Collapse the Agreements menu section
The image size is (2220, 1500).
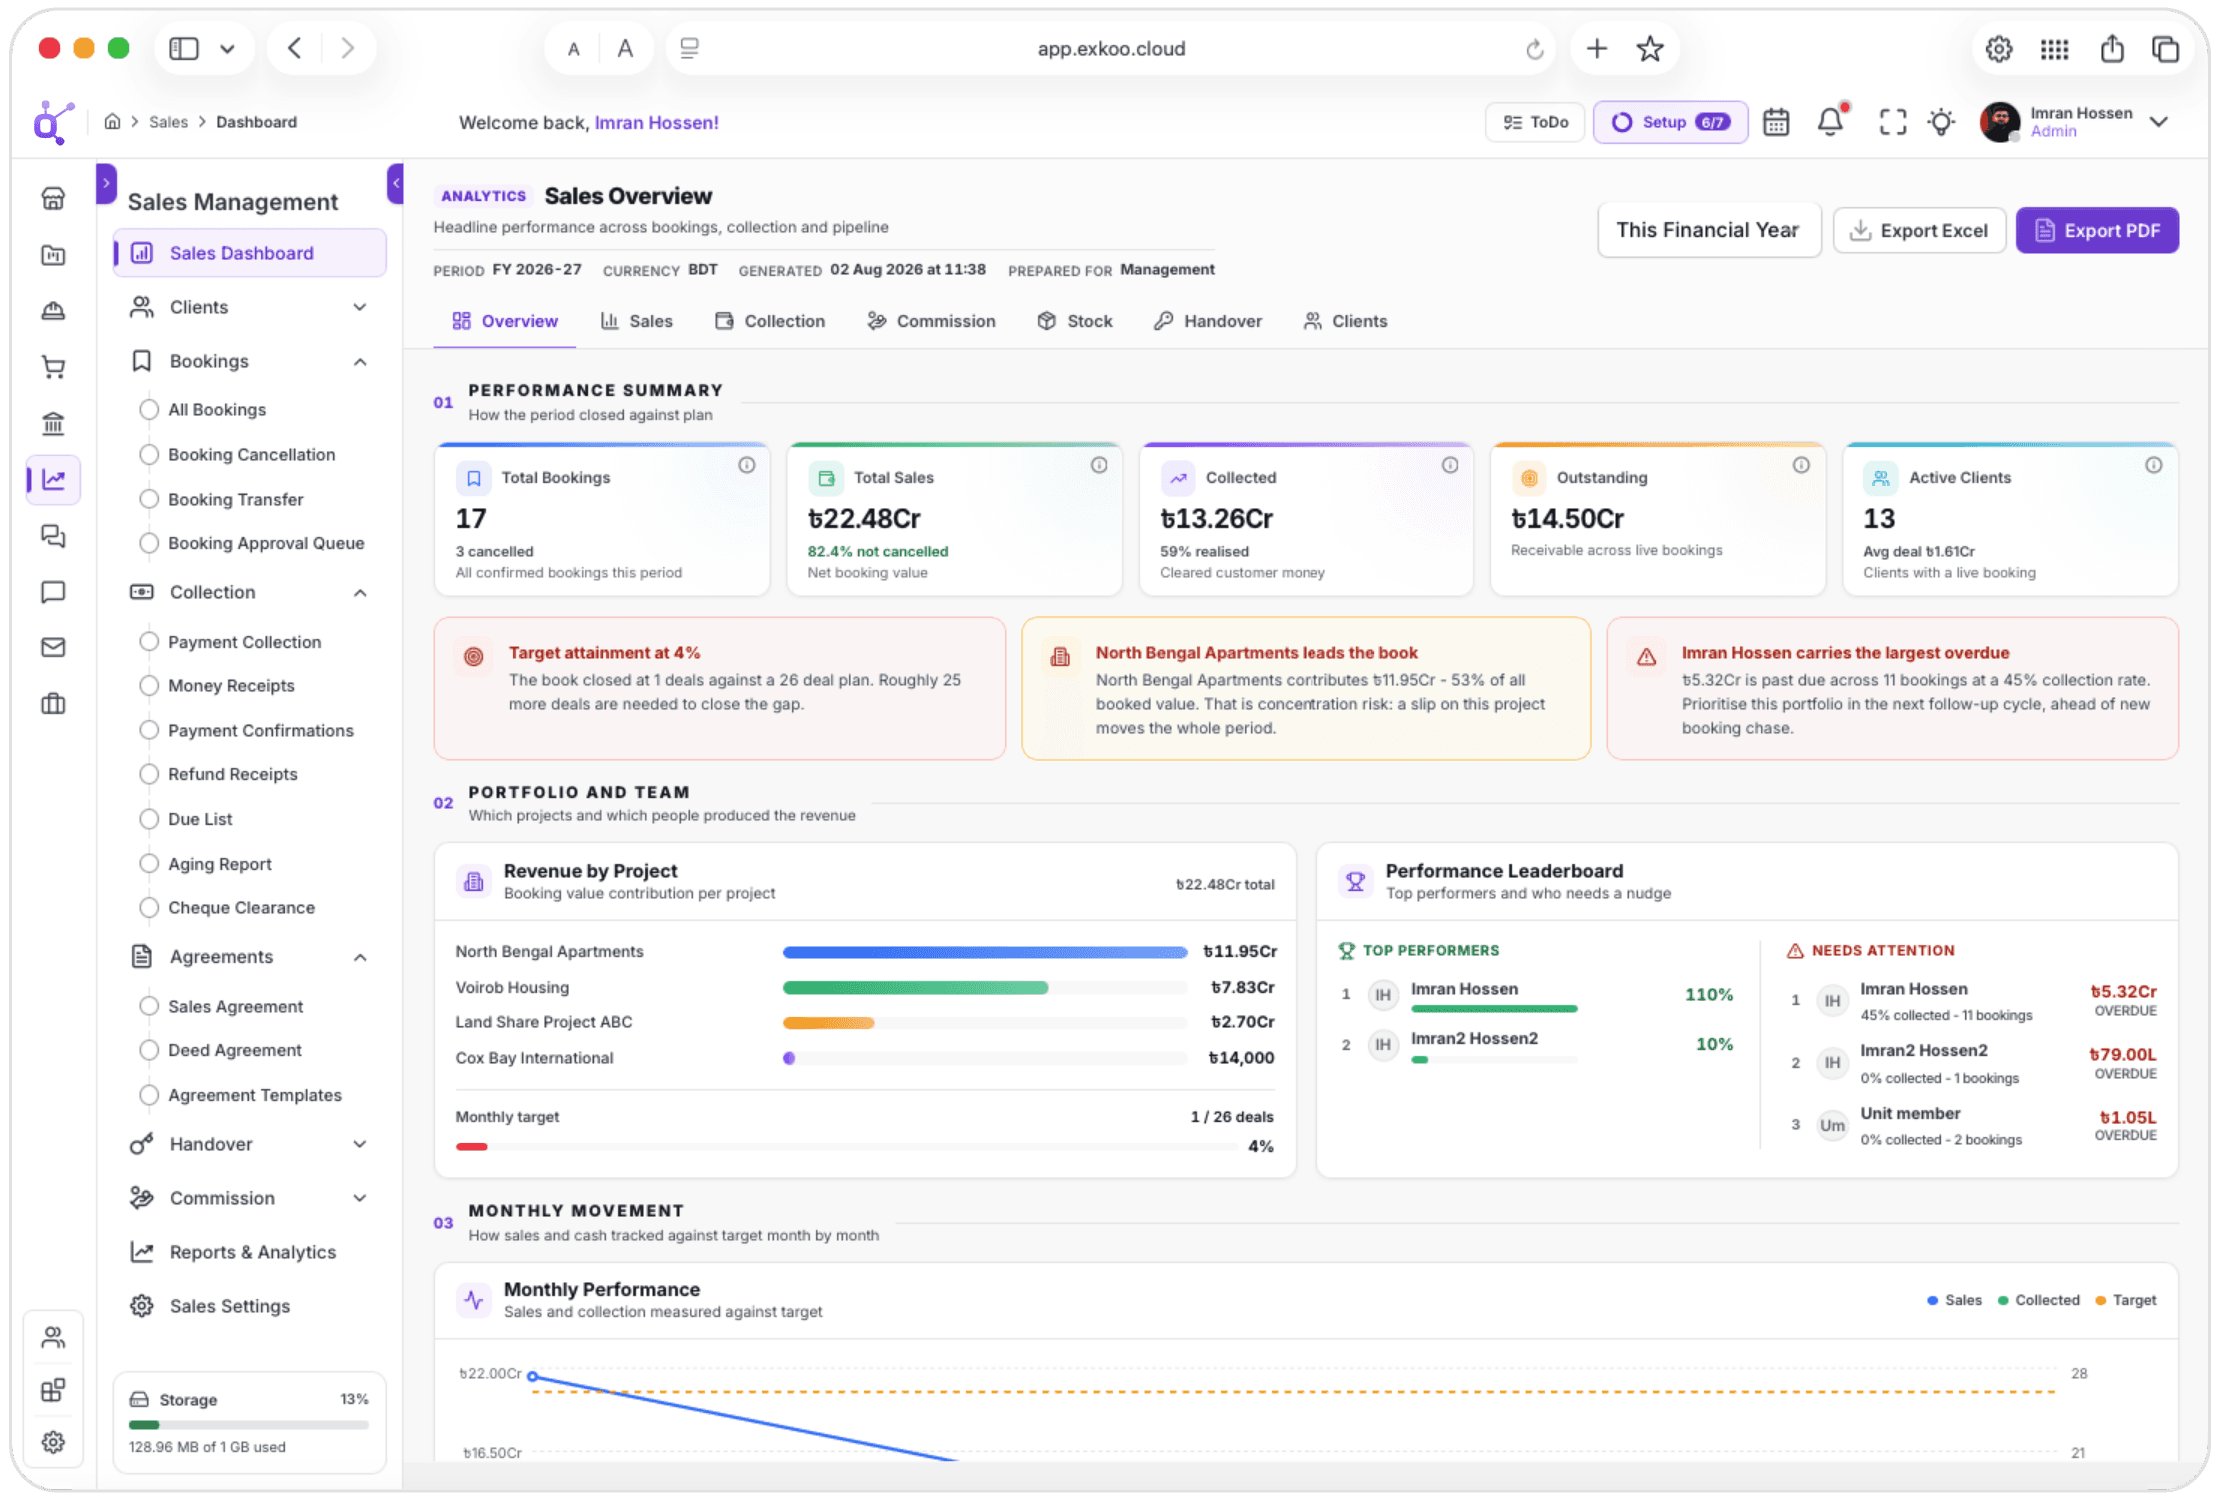pos(250,957)
